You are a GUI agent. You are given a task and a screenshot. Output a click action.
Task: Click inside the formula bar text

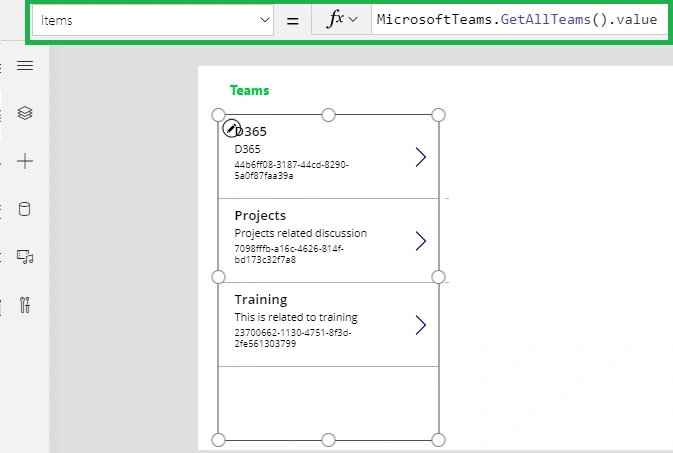pos(517,19)
